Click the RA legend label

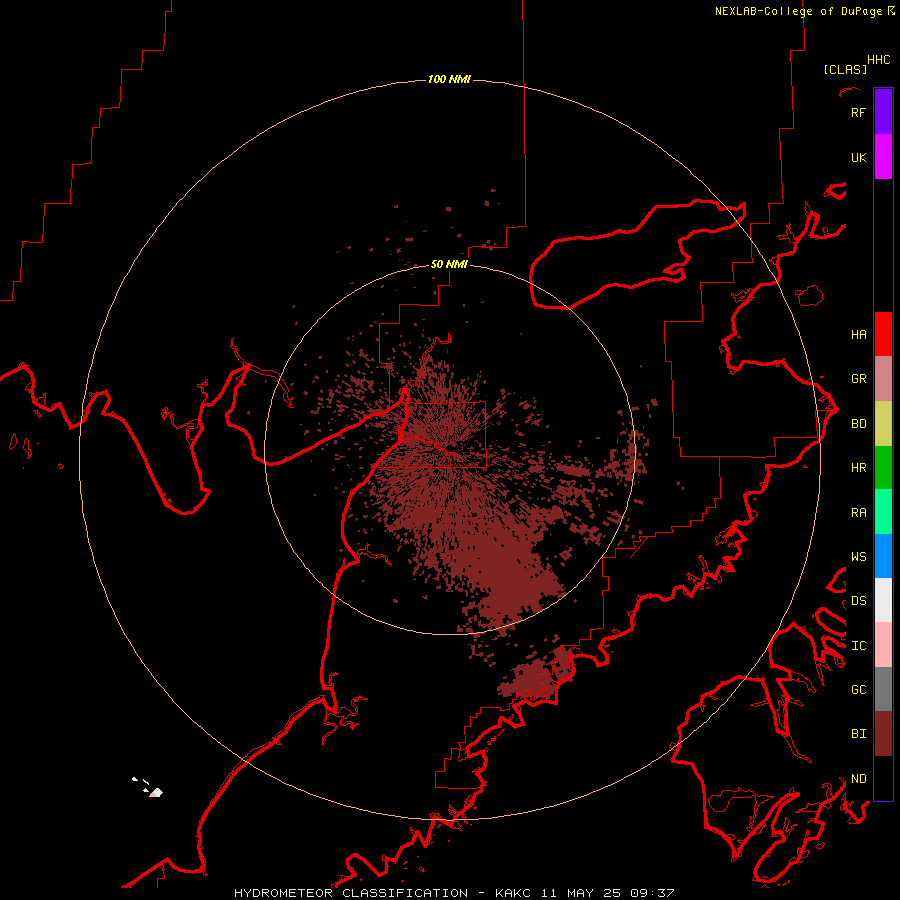(x=858, y=513)
